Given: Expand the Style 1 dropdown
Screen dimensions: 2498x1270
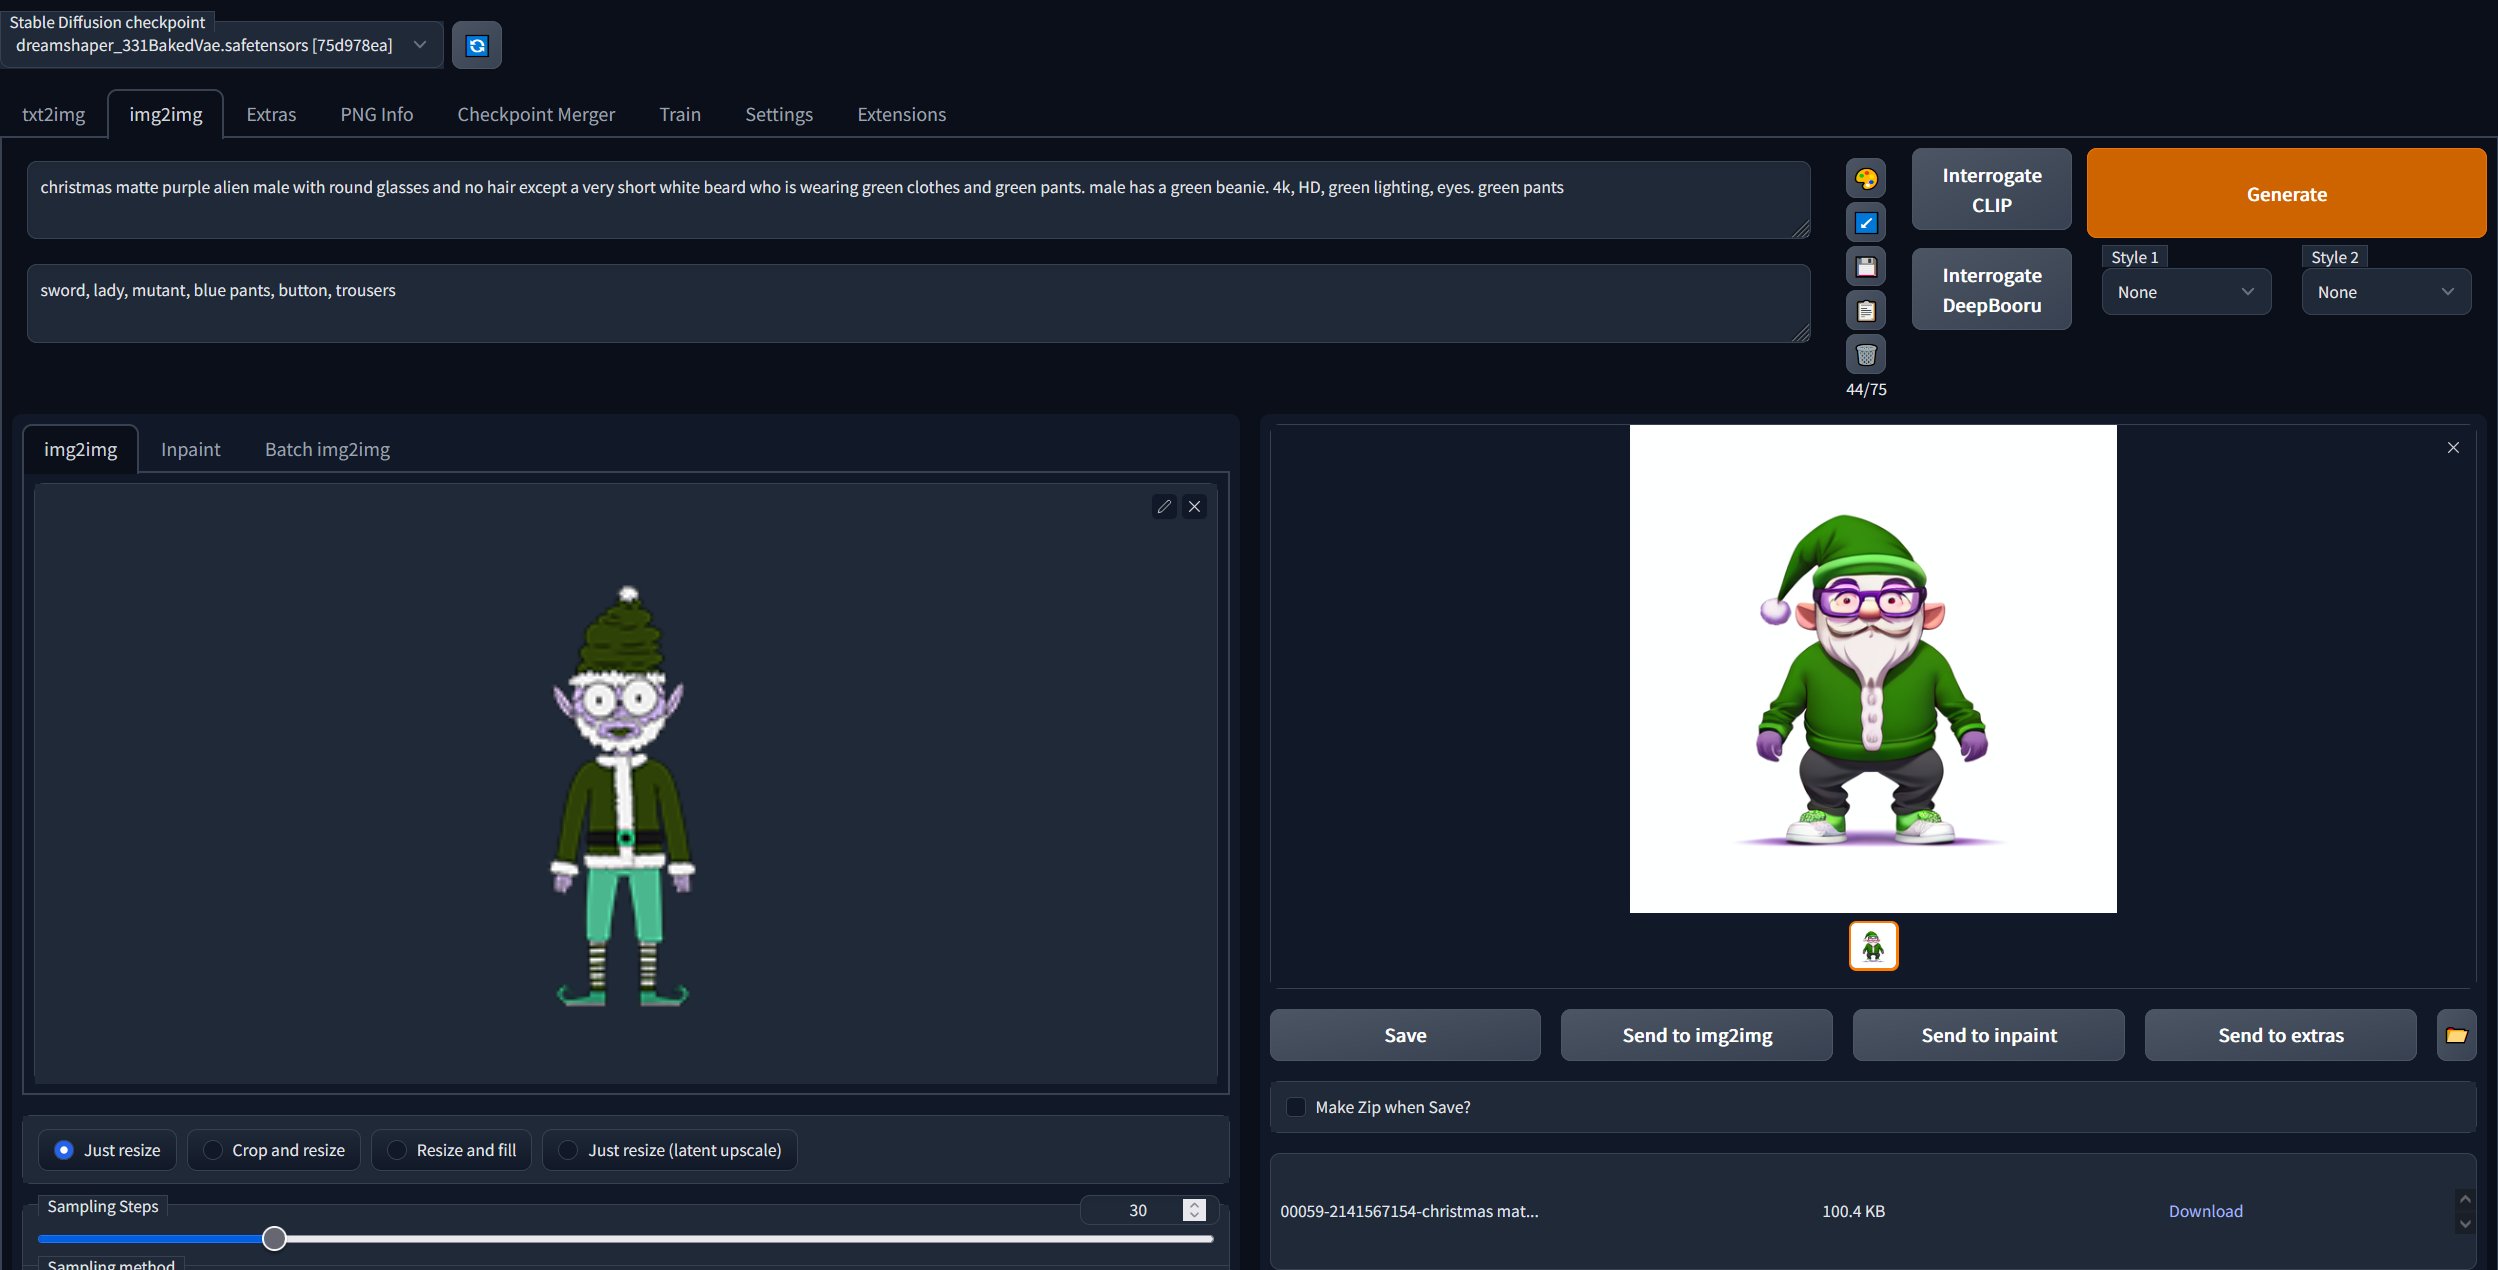Looking at the screenshot, I should [2185, 292].
